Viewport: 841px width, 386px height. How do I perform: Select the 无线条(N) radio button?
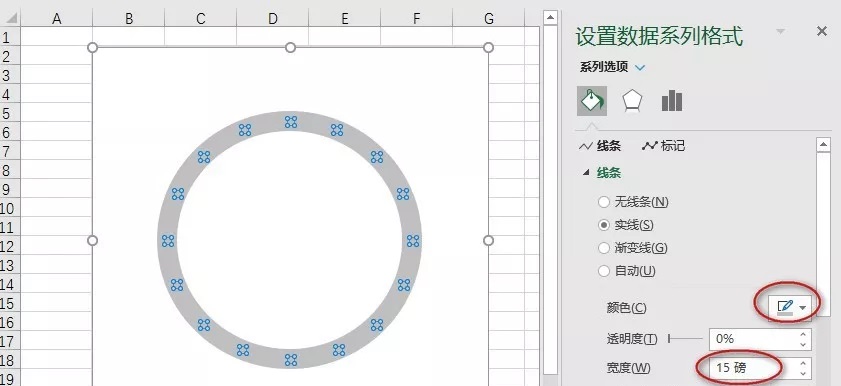point(604,202)
